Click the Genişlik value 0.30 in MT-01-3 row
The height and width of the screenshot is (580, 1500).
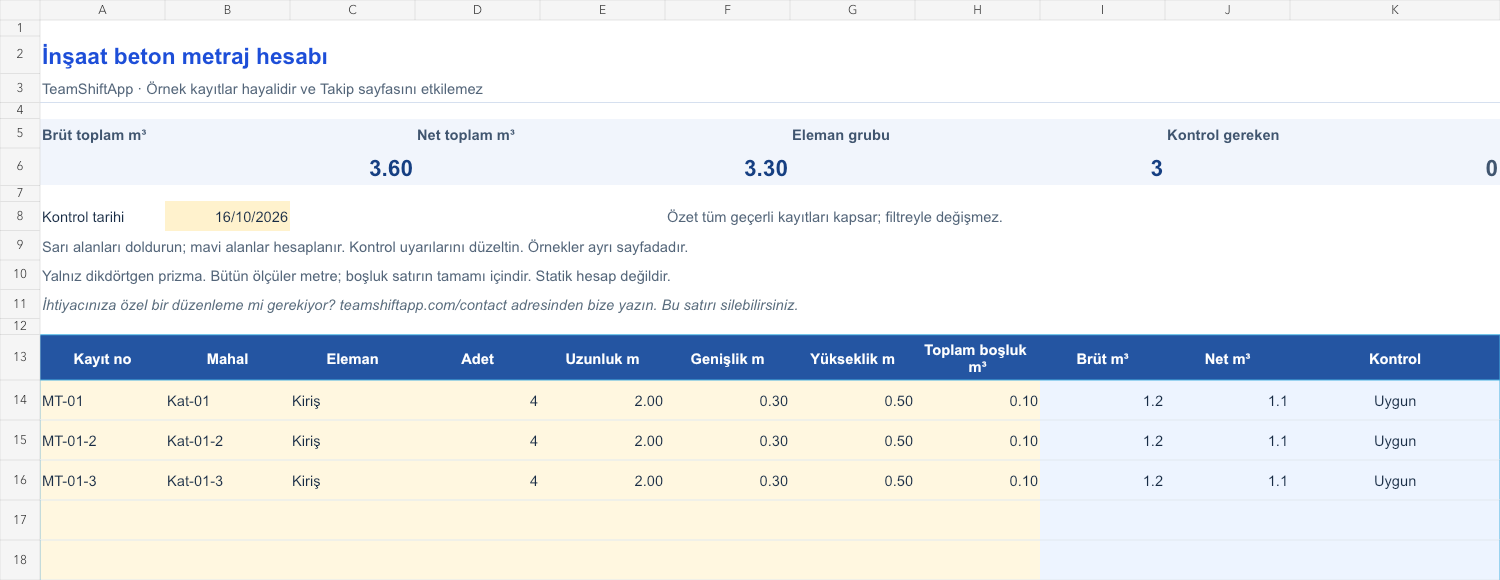pyautogui.click(x=727, y=481)
